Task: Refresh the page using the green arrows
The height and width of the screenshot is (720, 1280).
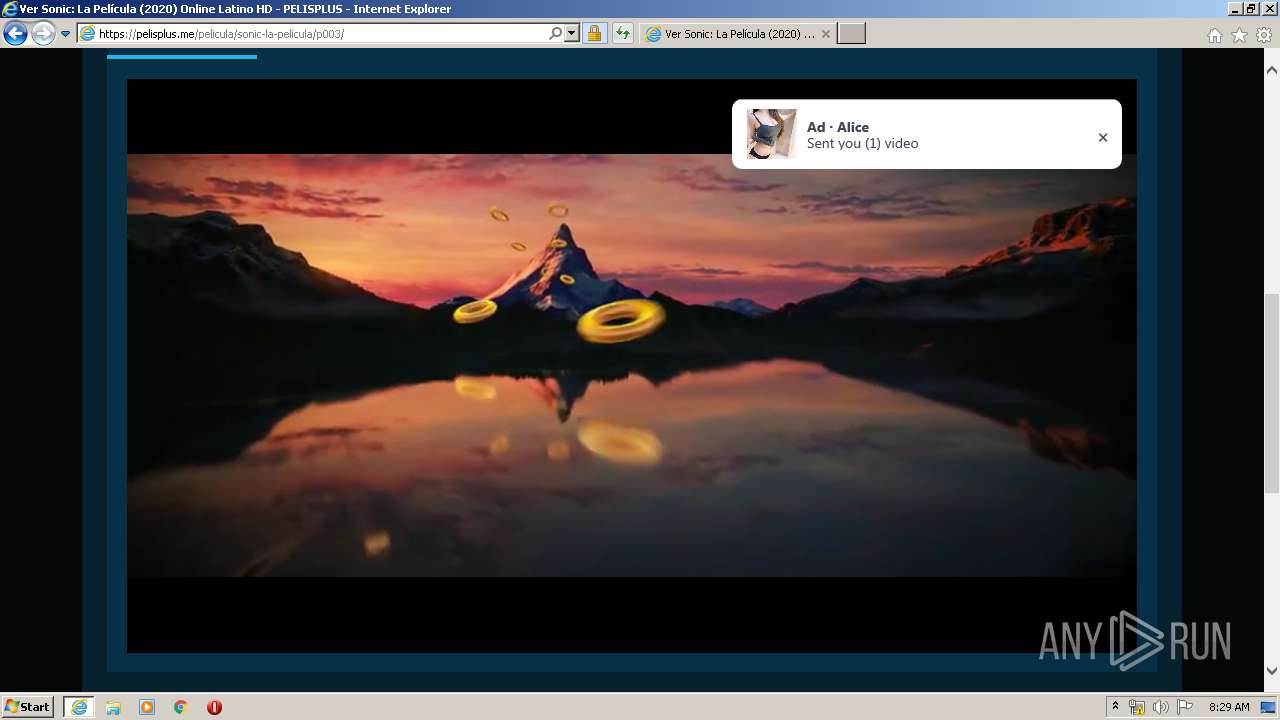Action: click(x=623, y=34)
